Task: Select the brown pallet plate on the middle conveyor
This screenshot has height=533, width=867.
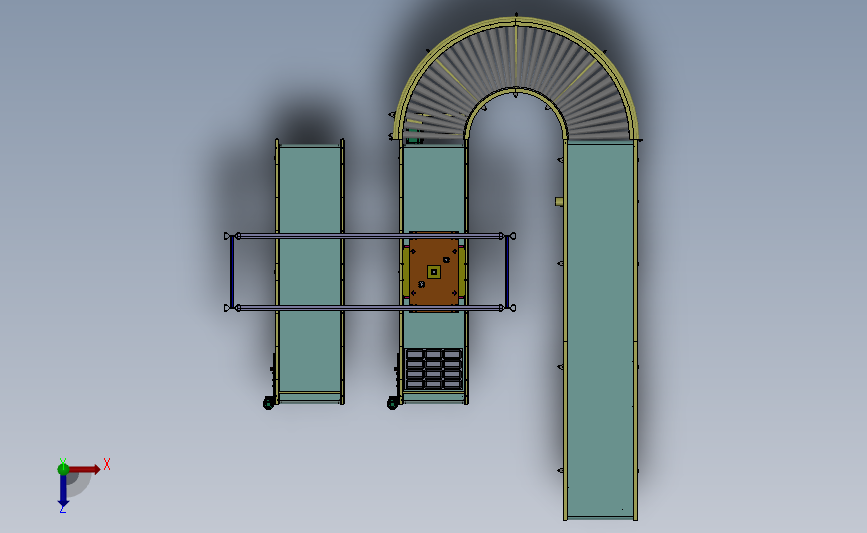Action: (x=434, y=271)
